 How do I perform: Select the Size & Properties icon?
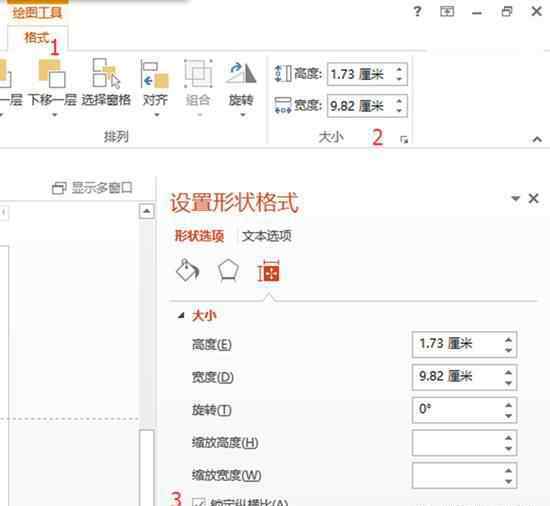pyautogui.click(x=268, y=272)
